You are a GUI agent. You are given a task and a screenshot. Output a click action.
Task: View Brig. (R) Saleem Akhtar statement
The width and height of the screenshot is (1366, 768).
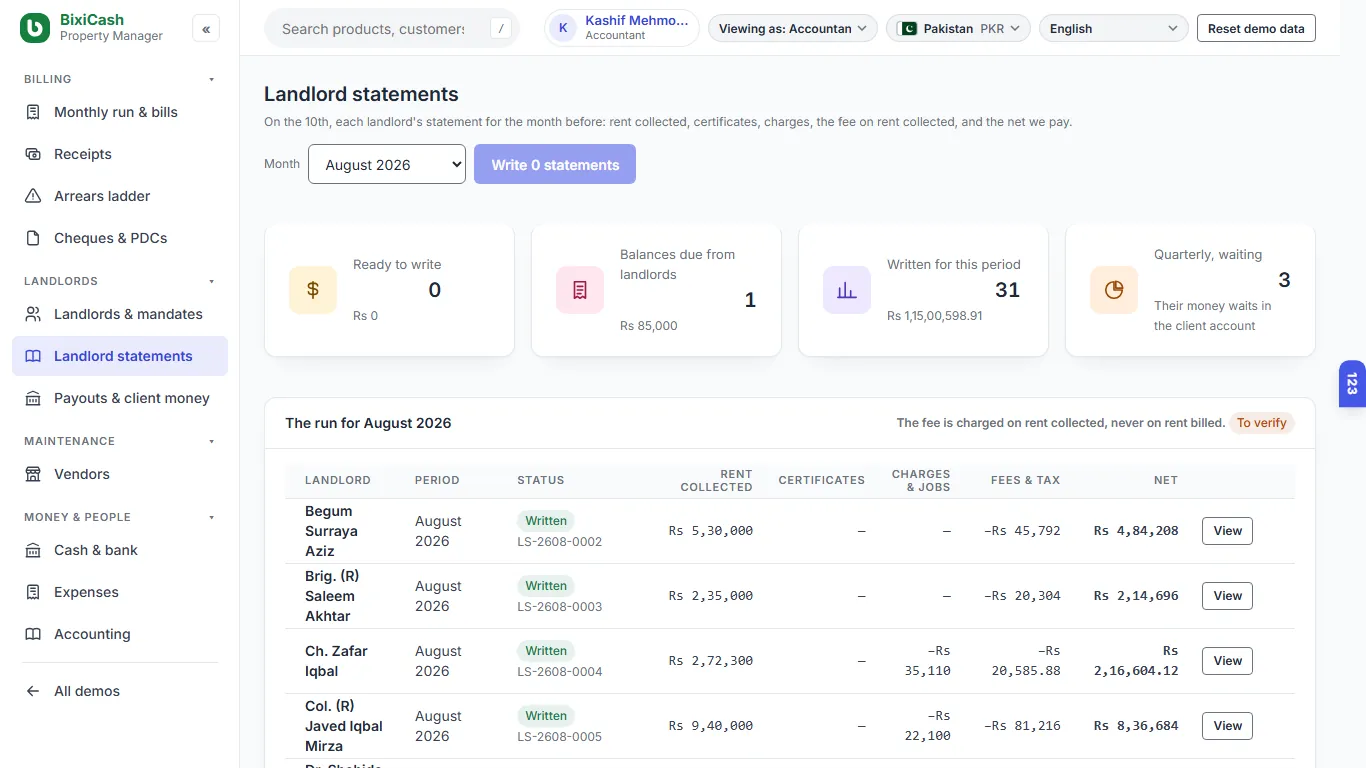[x=1227, y=596]
